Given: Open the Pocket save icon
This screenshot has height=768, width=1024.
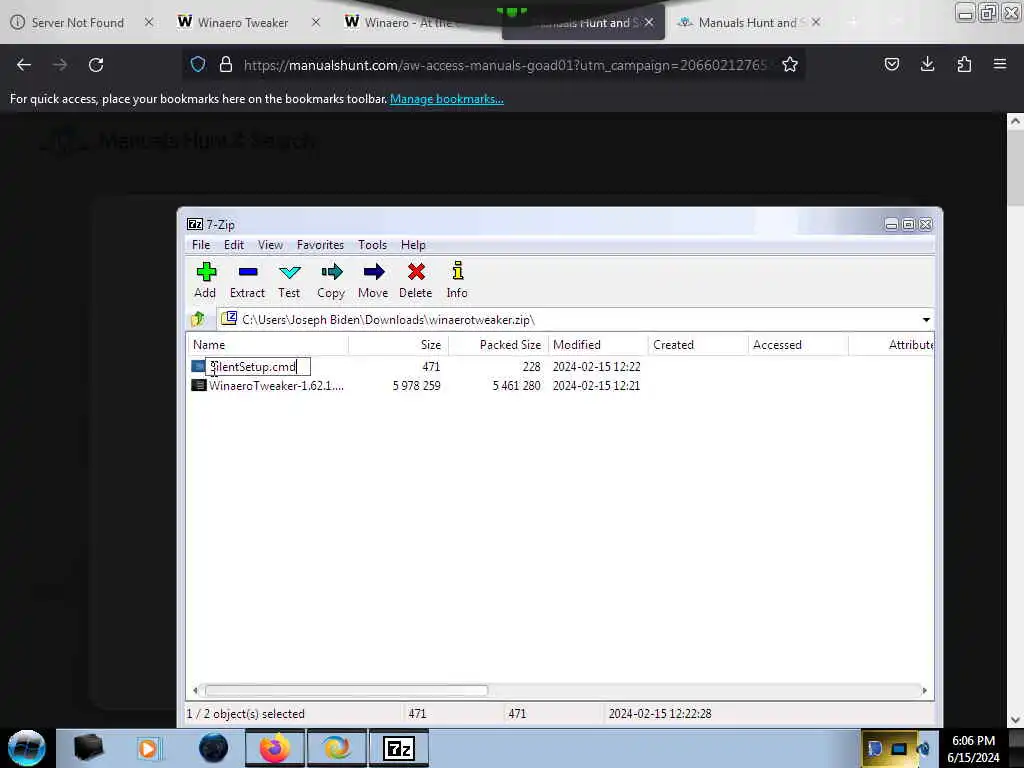Looking at the screenshot, I should pos(891,64).
